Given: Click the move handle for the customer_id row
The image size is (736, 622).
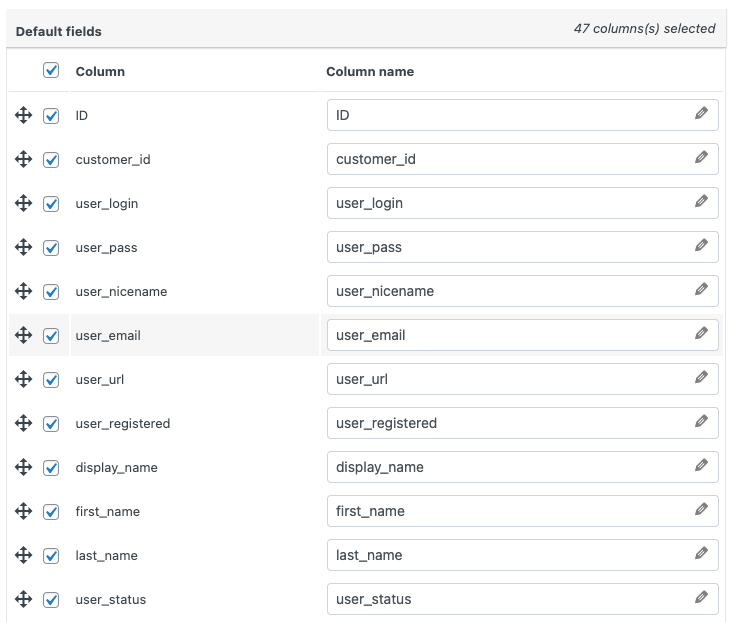Looking at the screenshot, I should pyautogui.click(x=23, y=159).
